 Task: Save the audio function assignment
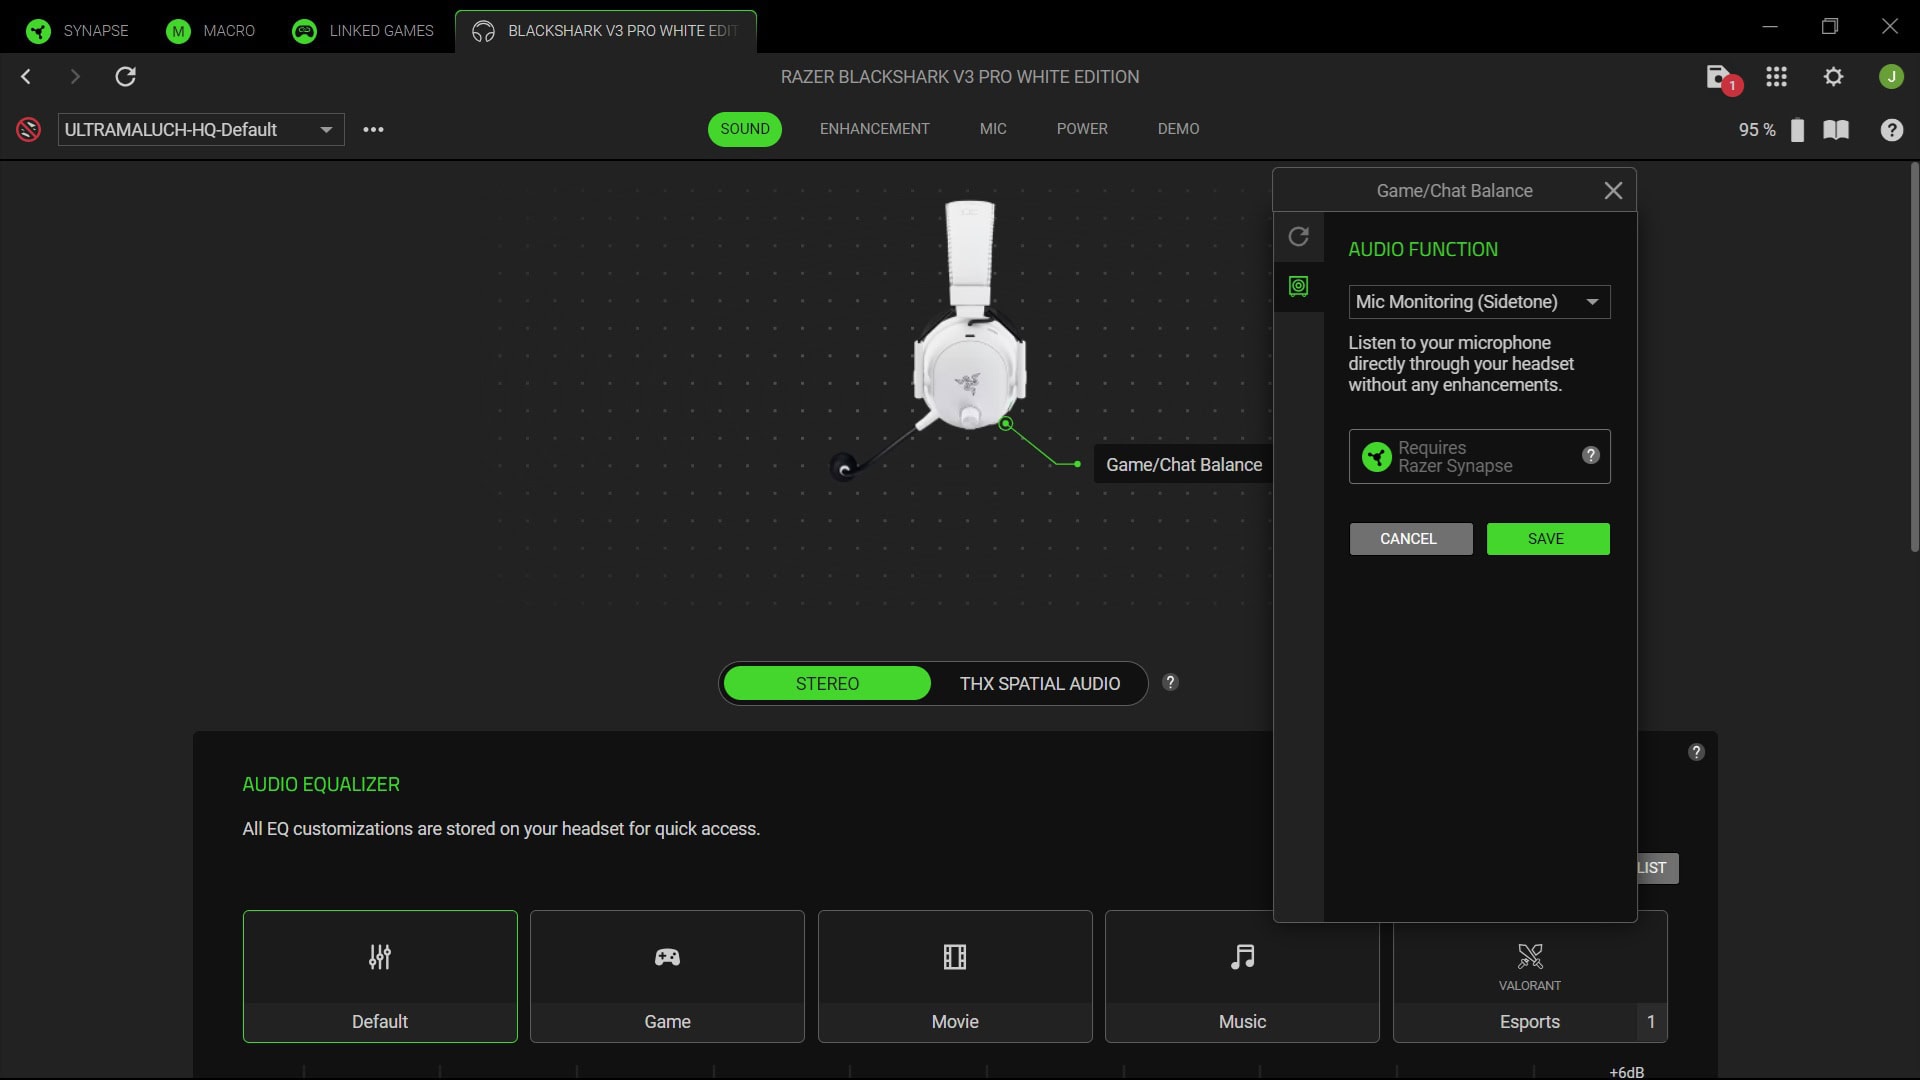pos(1547,539)
